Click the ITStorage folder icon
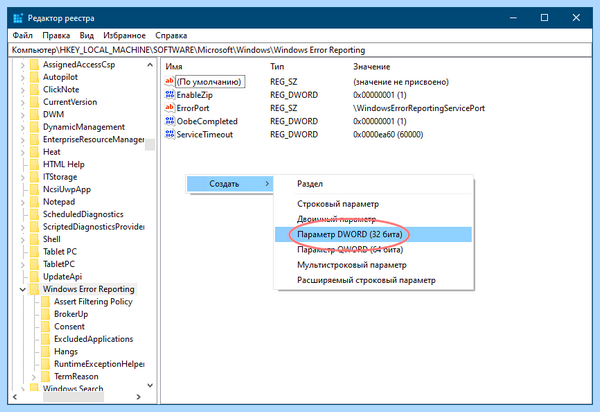Viewport: 600px width, 412px height. [34, 177]
